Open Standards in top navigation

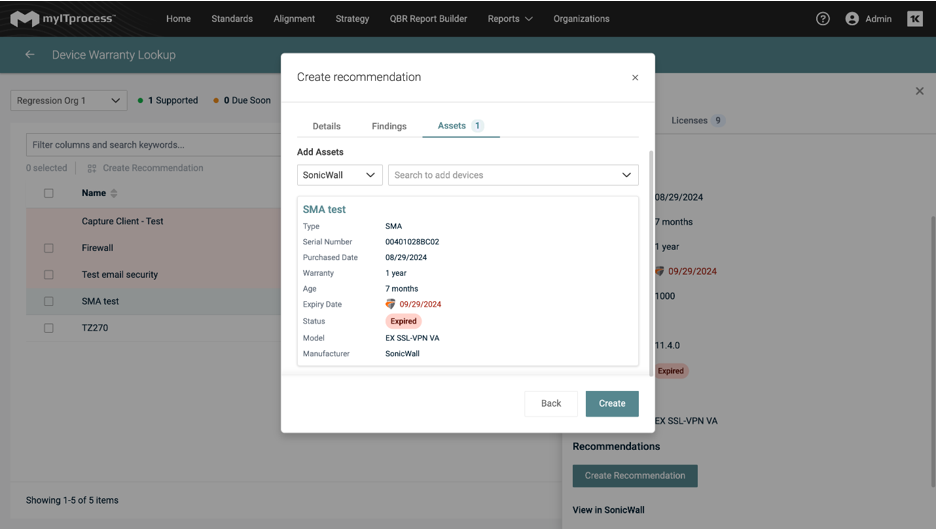232,19
